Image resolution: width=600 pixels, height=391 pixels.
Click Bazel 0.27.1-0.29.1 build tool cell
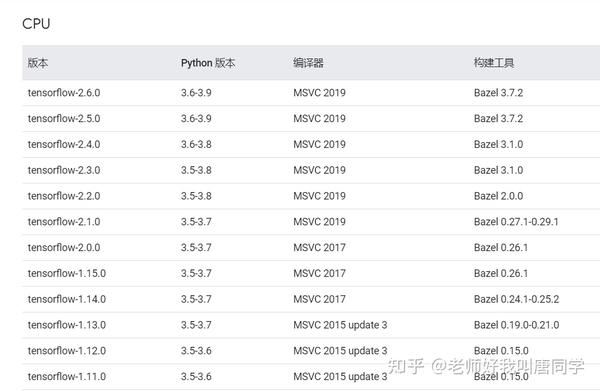tap(516, 222)
